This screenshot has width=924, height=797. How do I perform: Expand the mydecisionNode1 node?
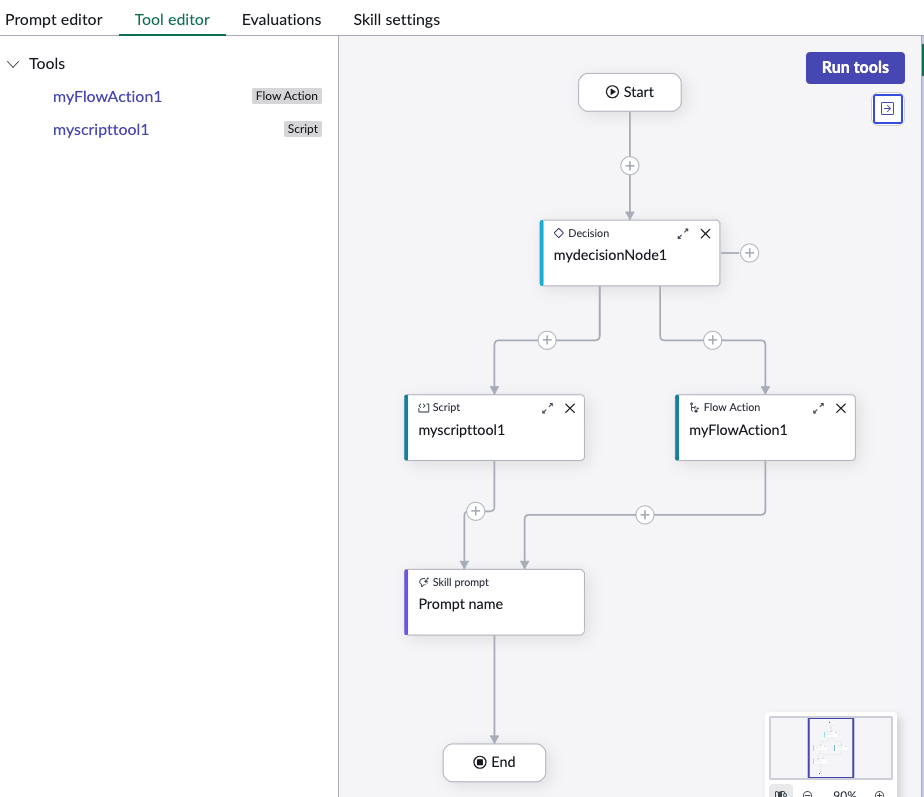coord(683,234)
